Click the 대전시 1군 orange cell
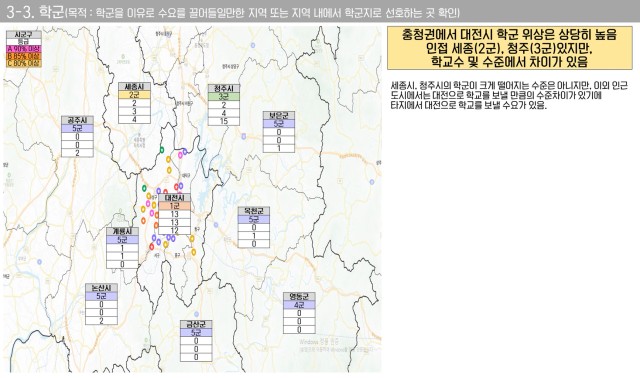The width and height of the screenshot is (640, 378). pyautogui.click(x=175, y=206)
